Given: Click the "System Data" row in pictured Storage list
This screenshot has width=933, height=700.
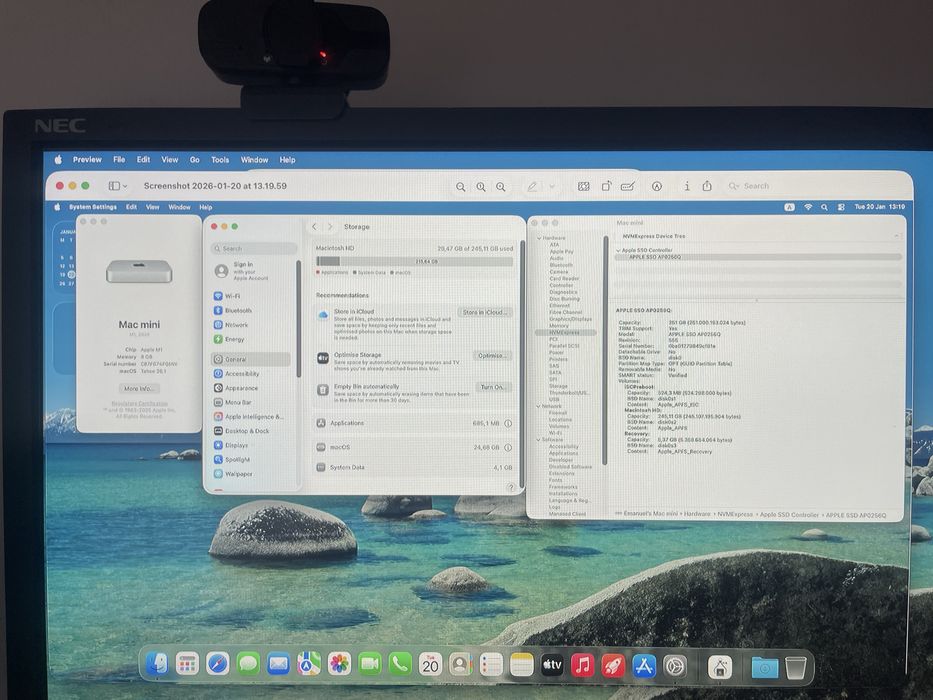Looking at the screenshot, I should click(414, 467).
